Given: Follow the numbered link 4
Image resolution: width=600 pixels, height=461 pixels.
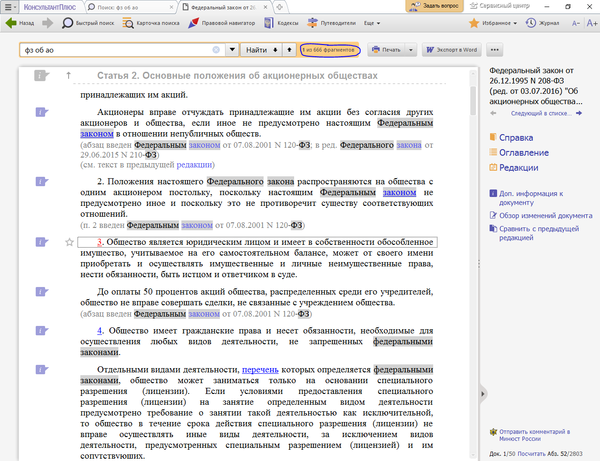Looking at the screenshot, I should (x=99, y=331).
